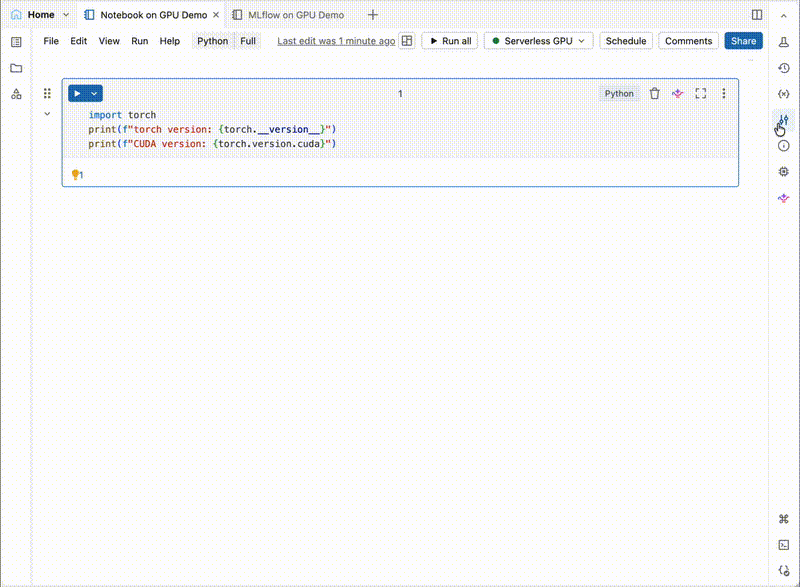Screen dimensions: 800x587
Task: Open the Comments panel button
Action: (688, 41)
